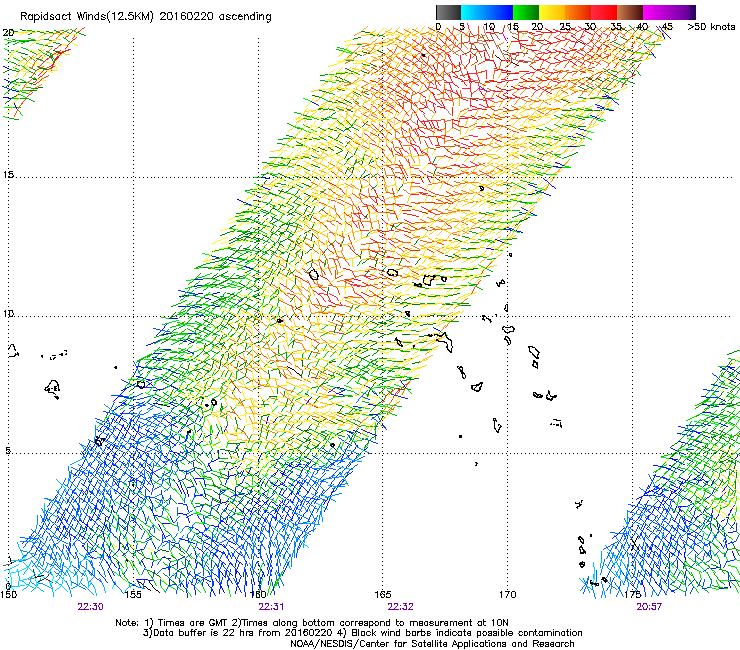Click the orange 25-30 knots legend swatch

click(x=578, y=12)
